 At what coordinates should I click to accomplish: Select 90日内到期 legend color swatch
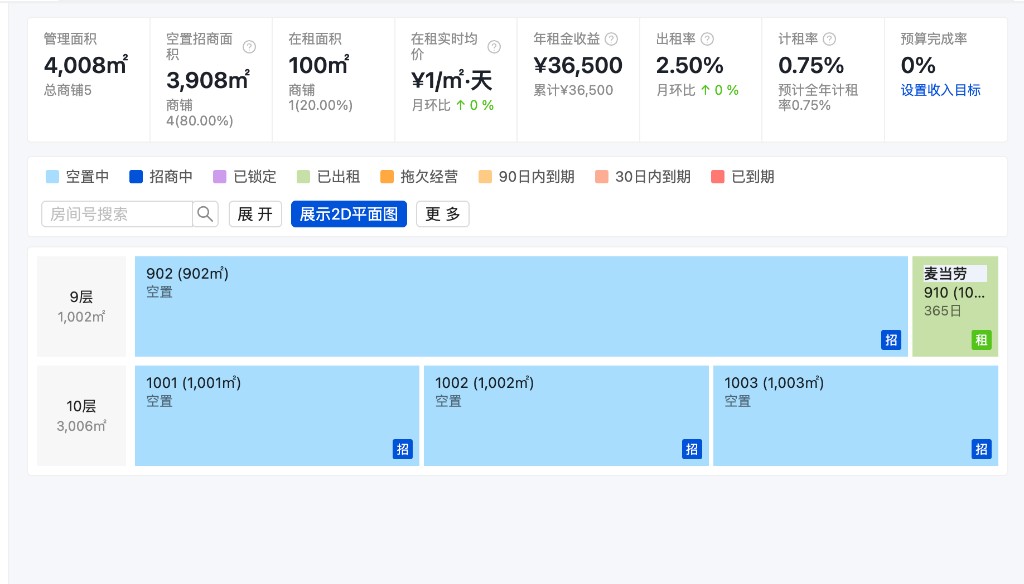(x=485, y=176)
